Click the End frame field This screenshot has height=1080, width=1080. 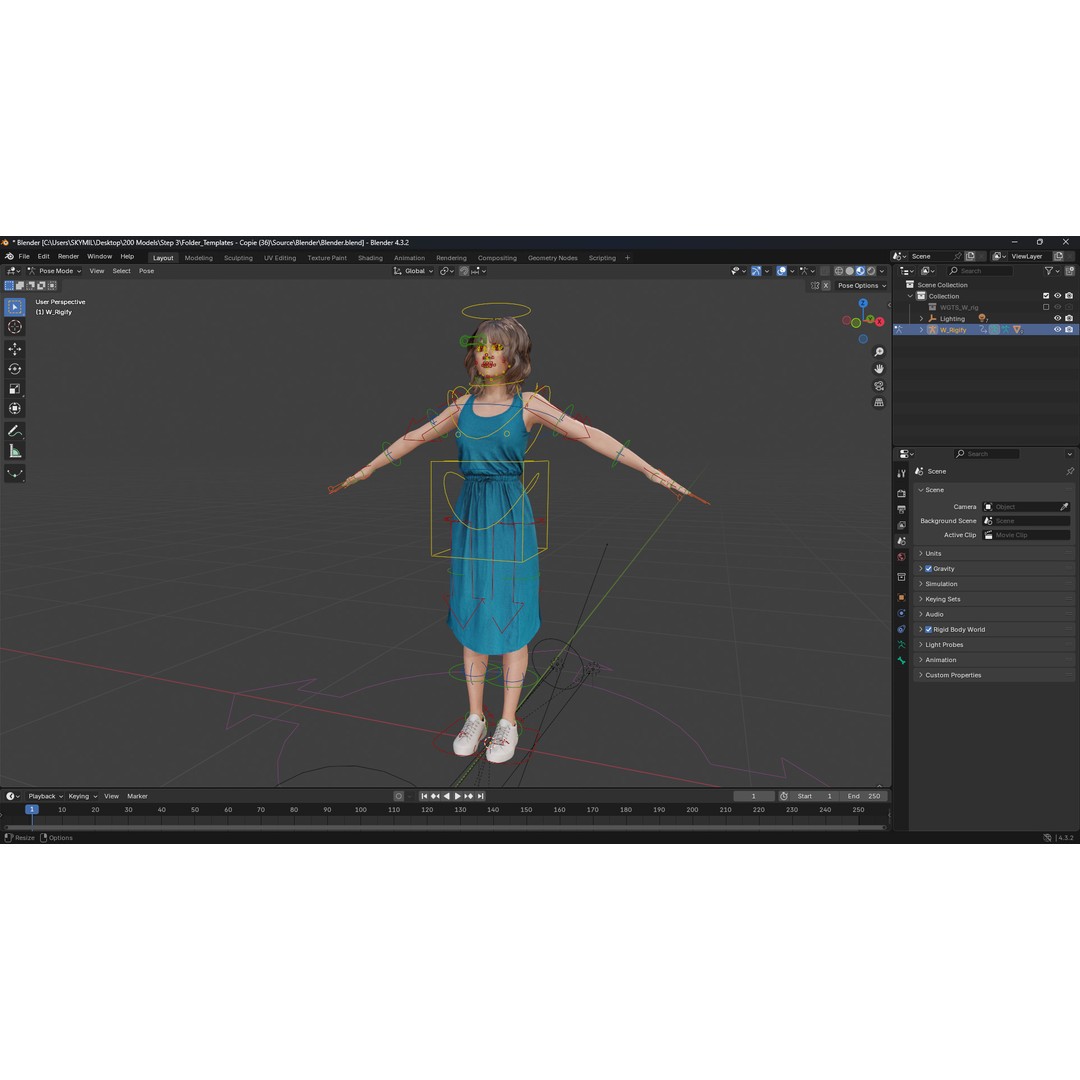[x=865, y=796]
